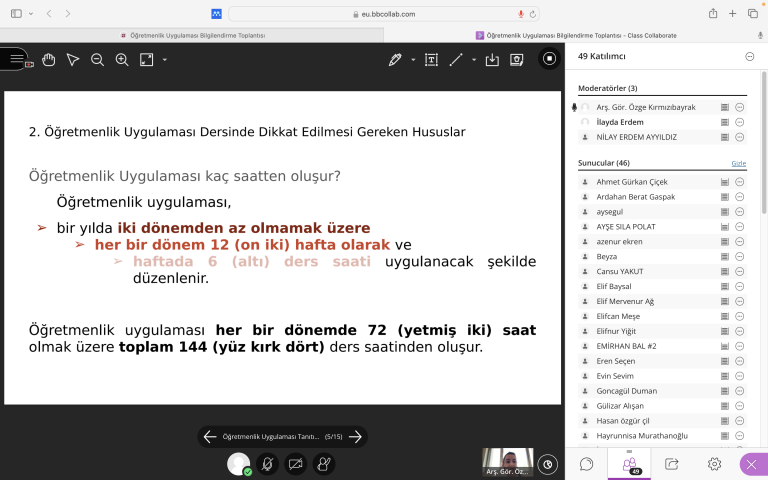This screenshot has height=480, width=768.
Task: Open the chat panel tab
Action: pos(587,464)
